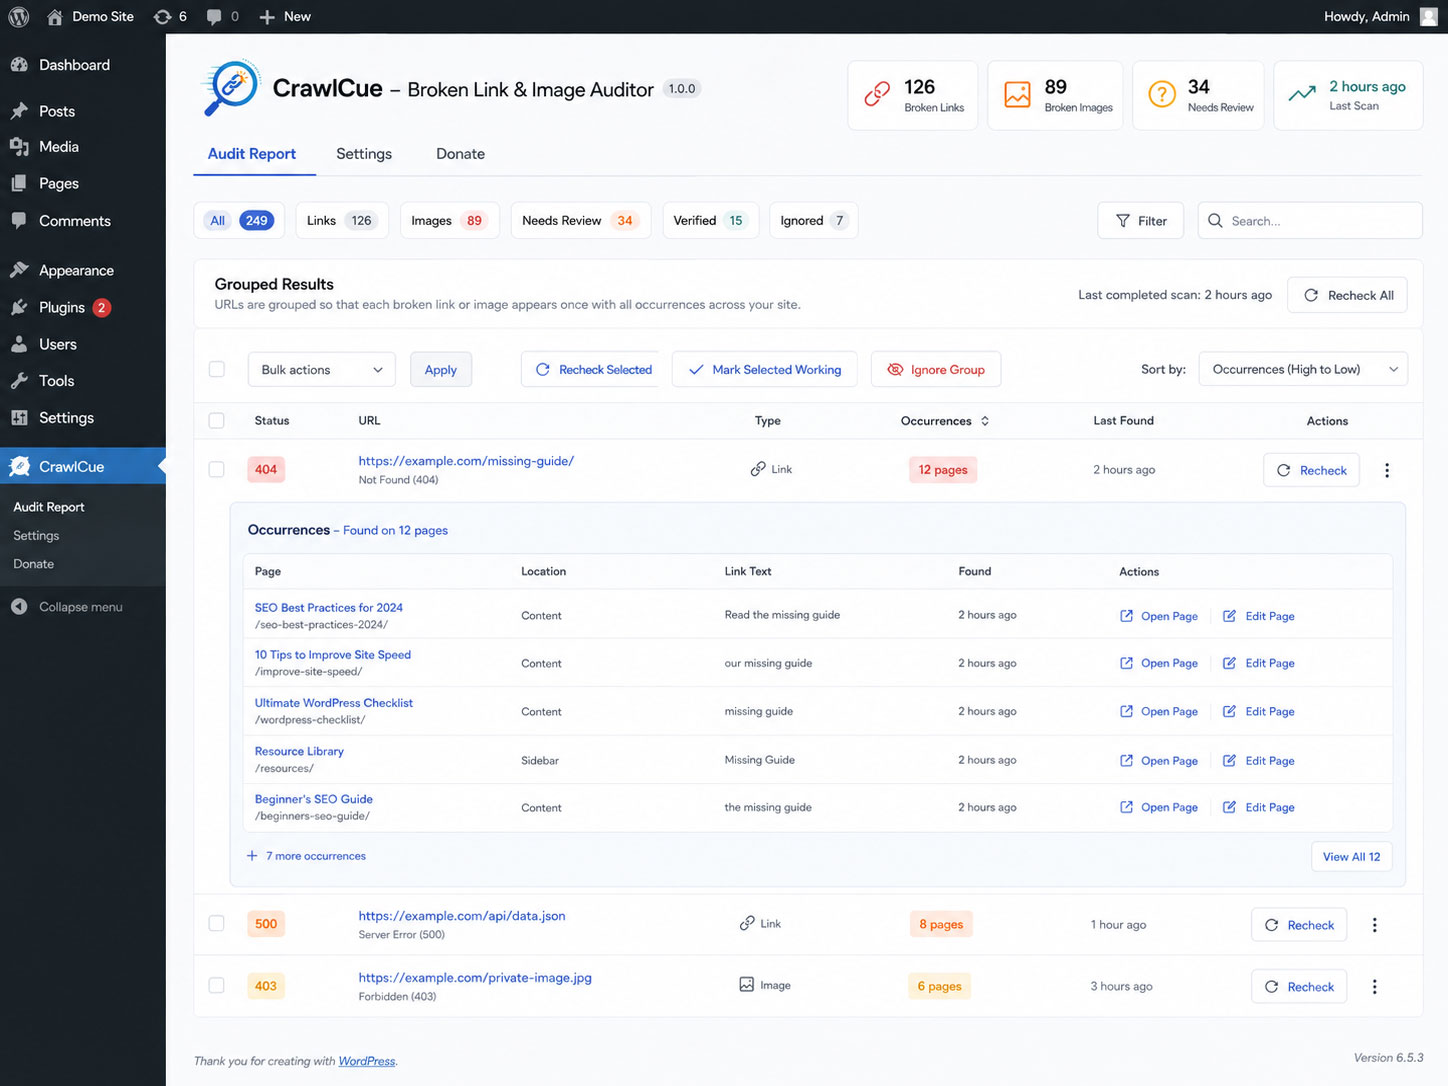Click the Ignore Group button
1448x1086 pixels.
936,370
